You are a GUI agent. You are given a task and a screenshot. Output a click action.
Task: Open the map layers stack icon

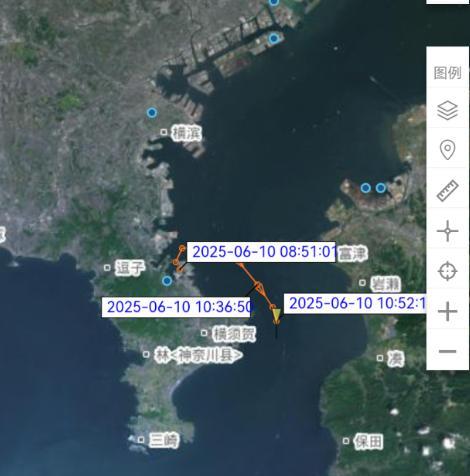coord(447,110)
